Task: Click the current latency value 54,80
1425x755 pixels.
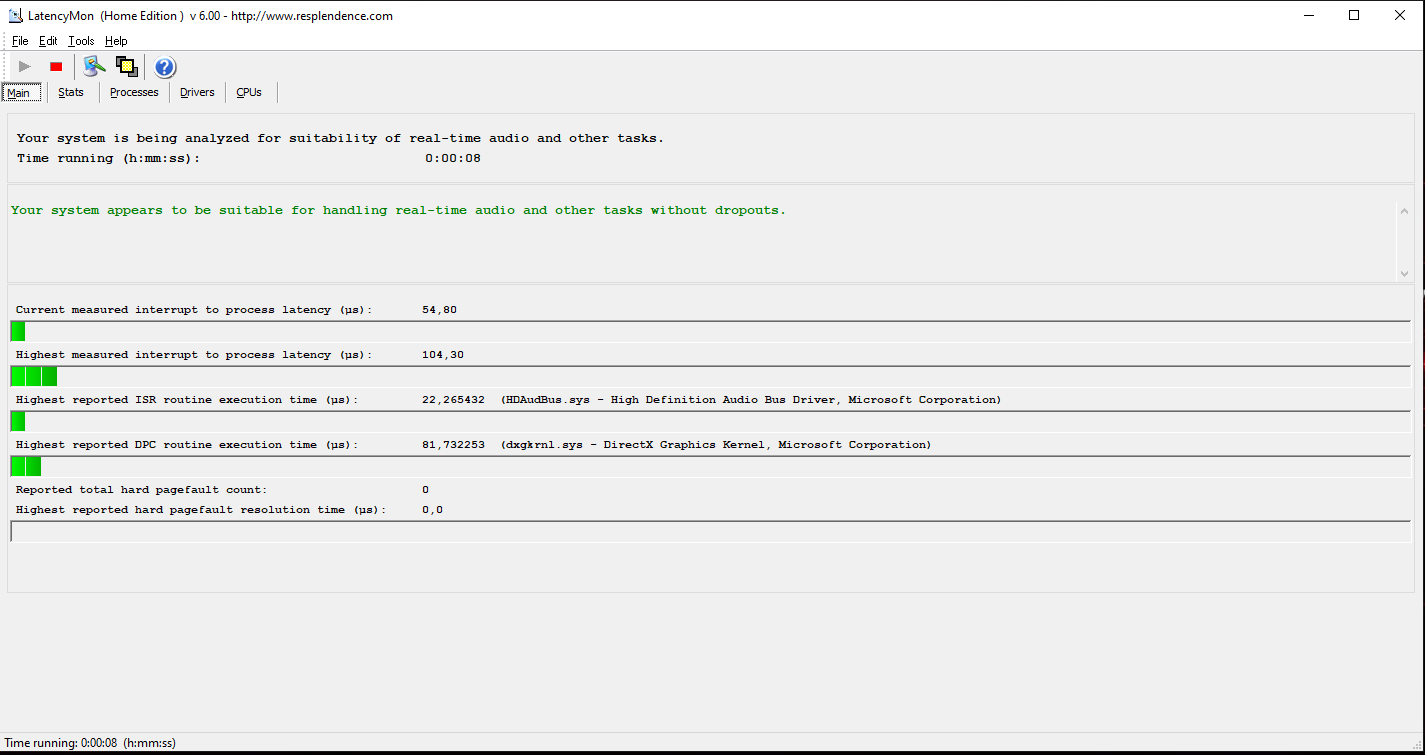Action: (440, 310)
